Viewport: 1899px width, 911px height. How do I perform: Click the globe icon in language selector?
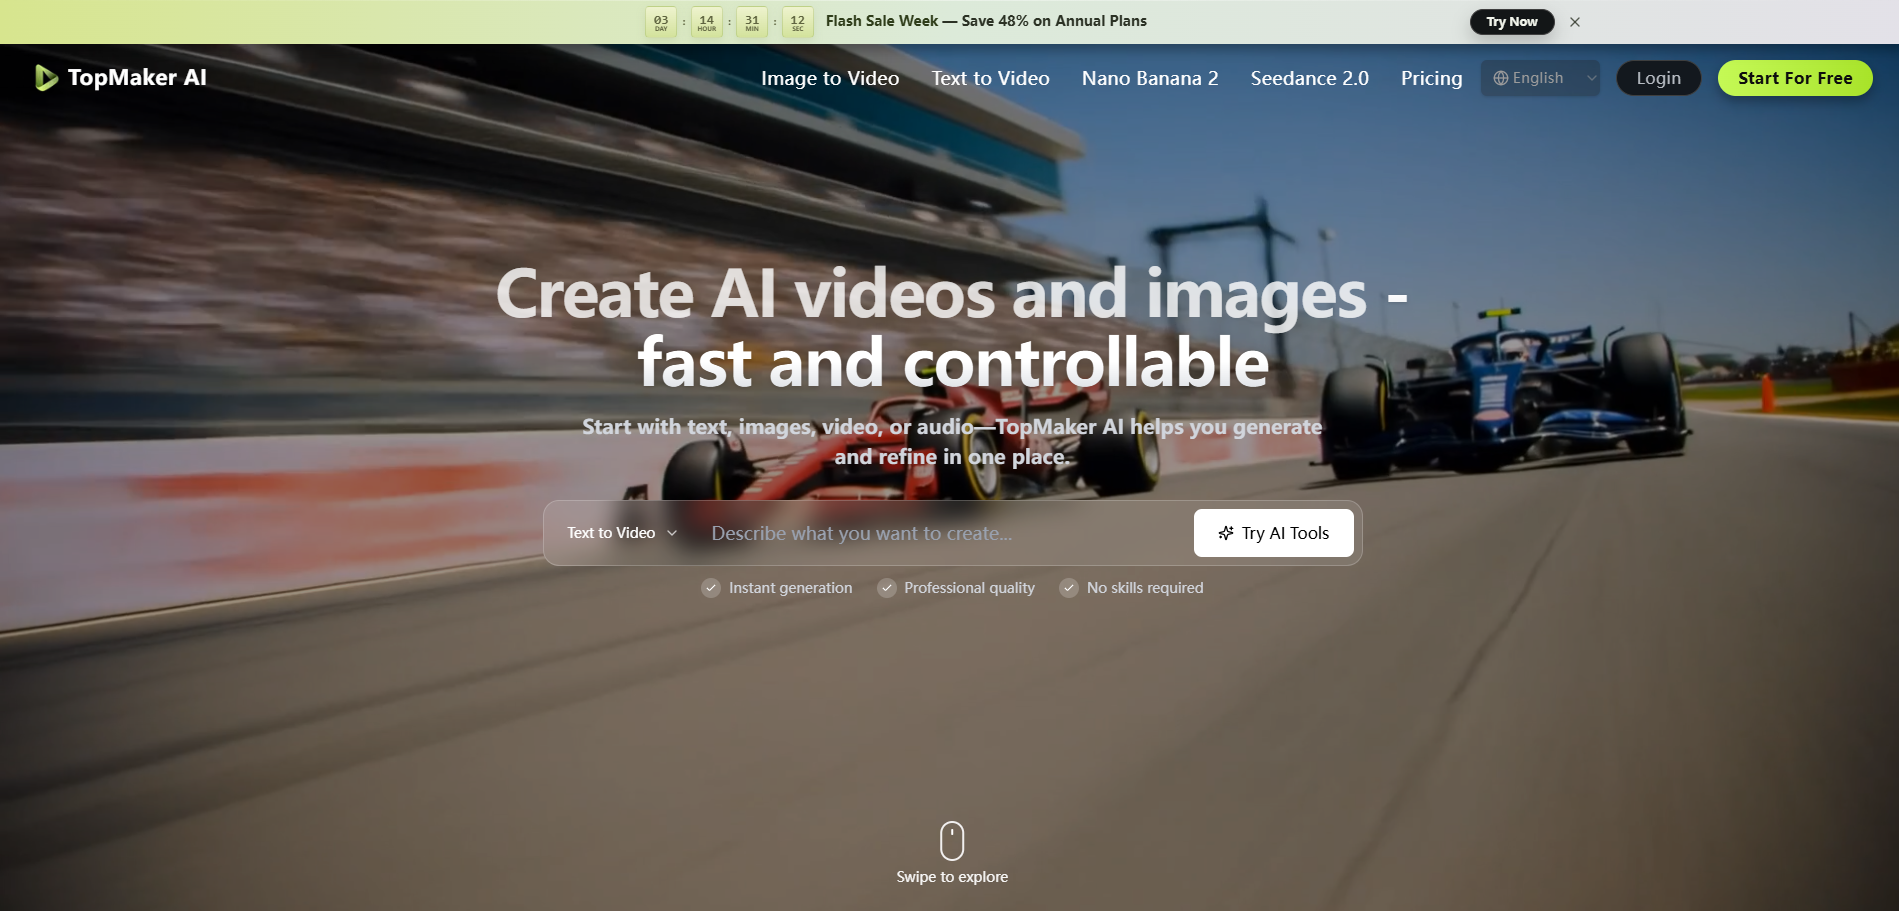tap(1500, 78)
